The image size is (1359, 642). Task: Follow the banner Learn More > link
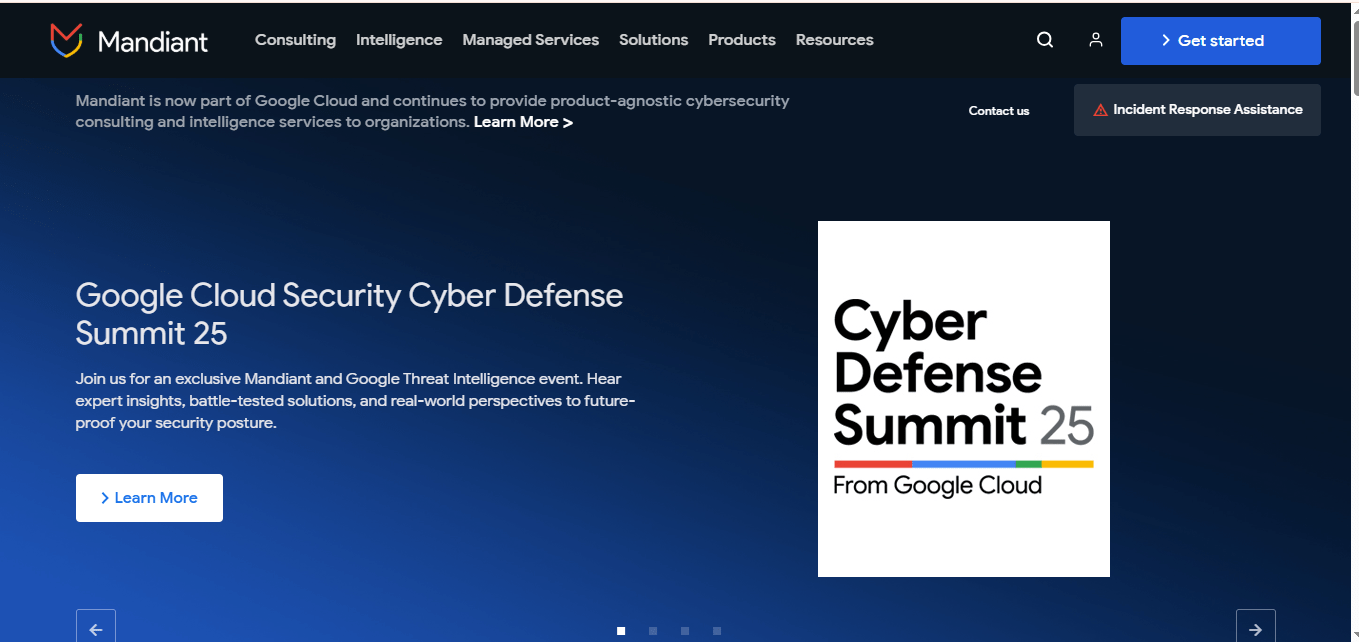523,122
